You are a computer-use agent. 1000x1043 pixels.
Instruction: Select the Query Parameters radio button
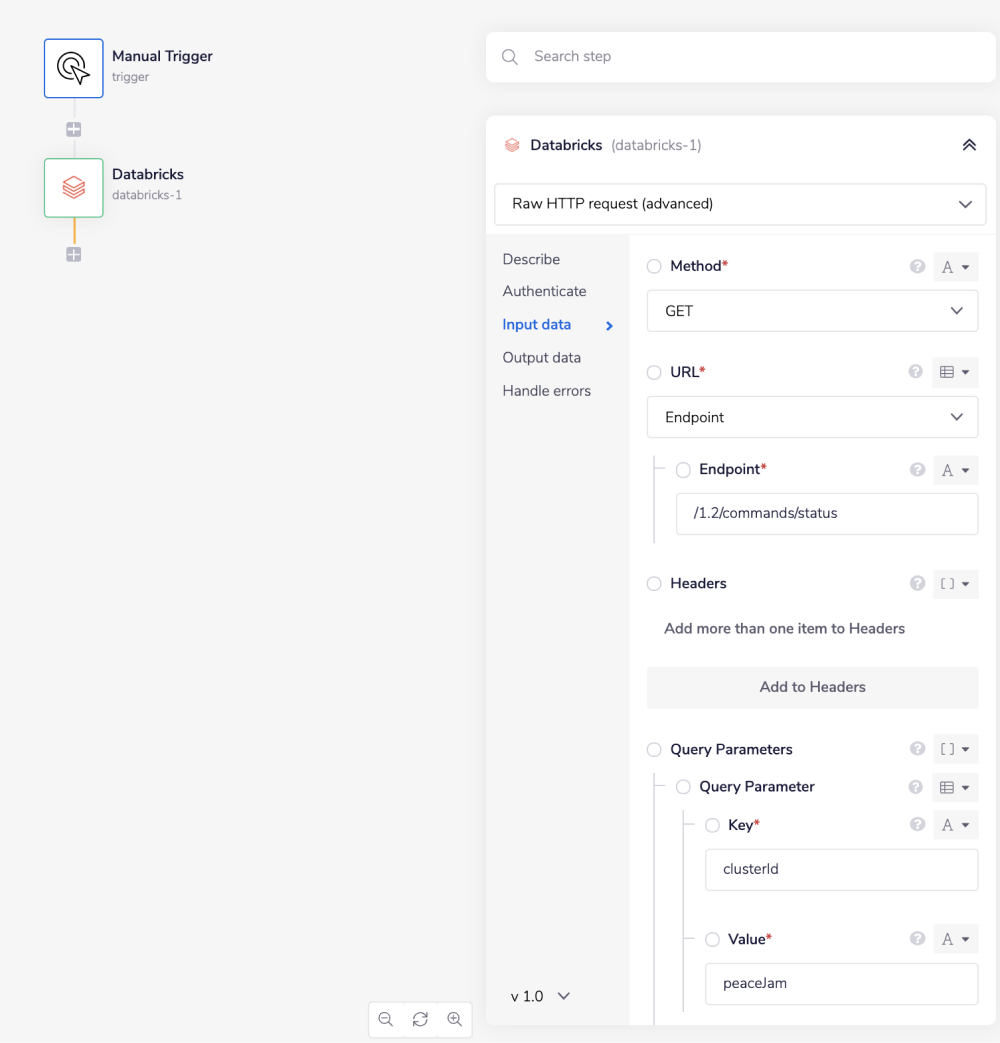(x=654, y=750)
